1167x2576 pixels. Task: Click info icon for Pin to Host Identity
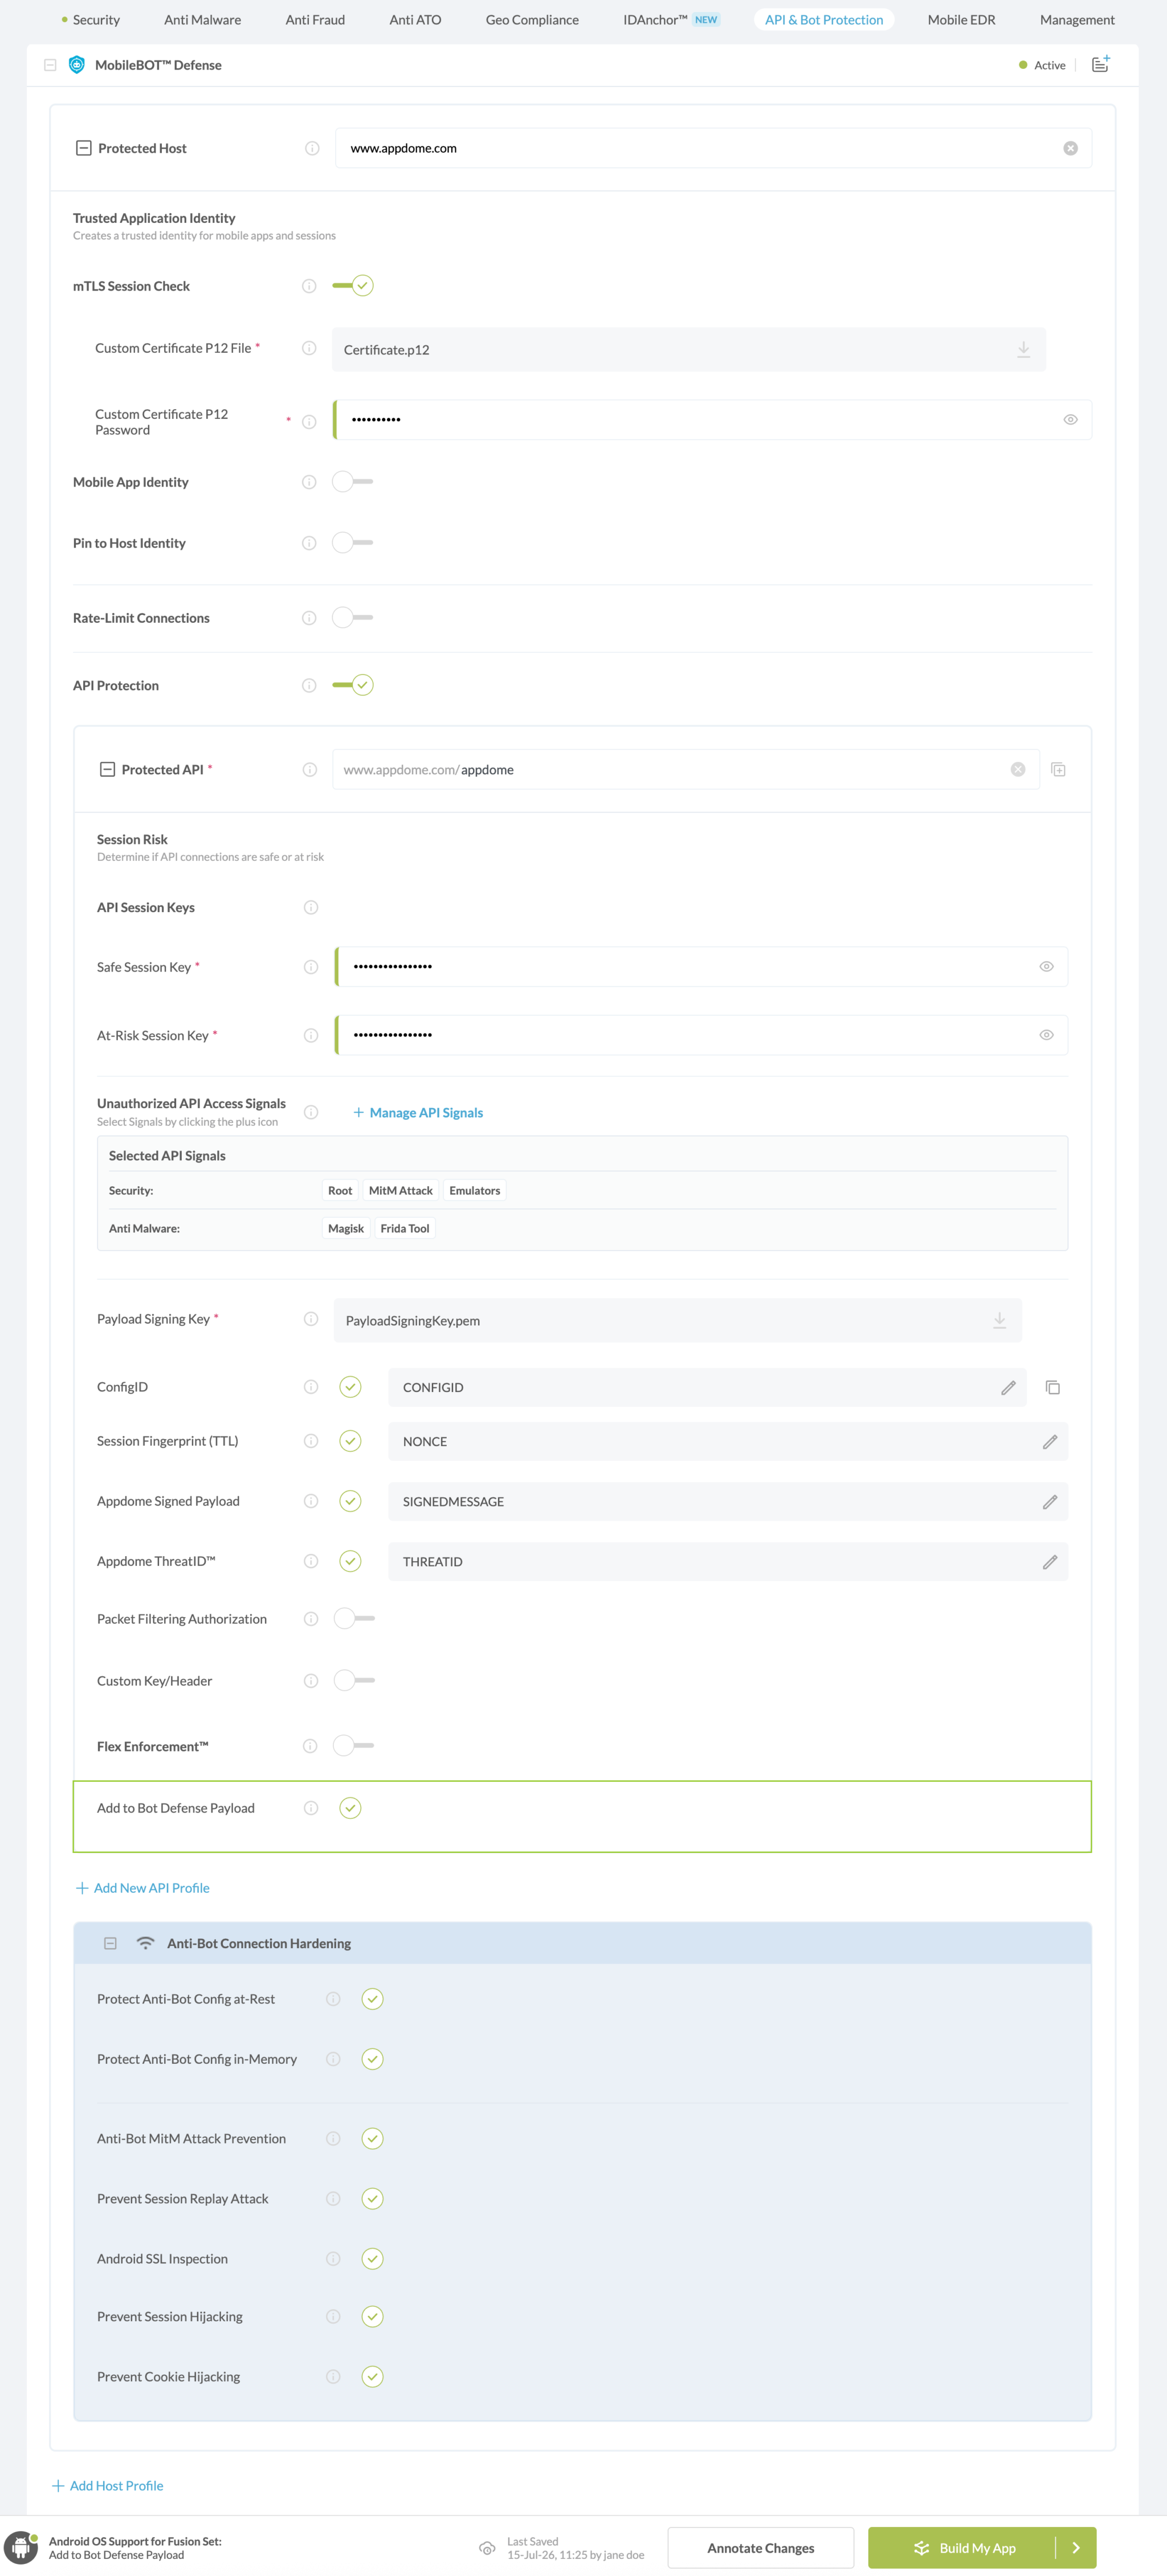(x=309, y=543)
